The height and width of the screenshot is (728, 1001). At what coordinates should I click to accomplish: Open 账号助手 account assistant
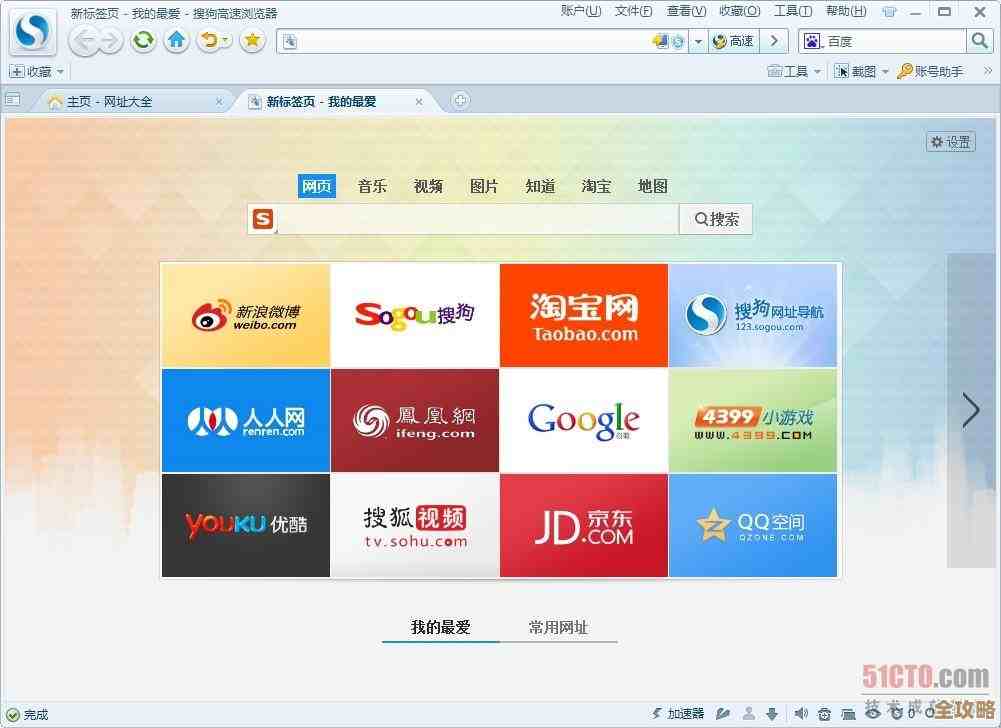[x=930, y=71]
